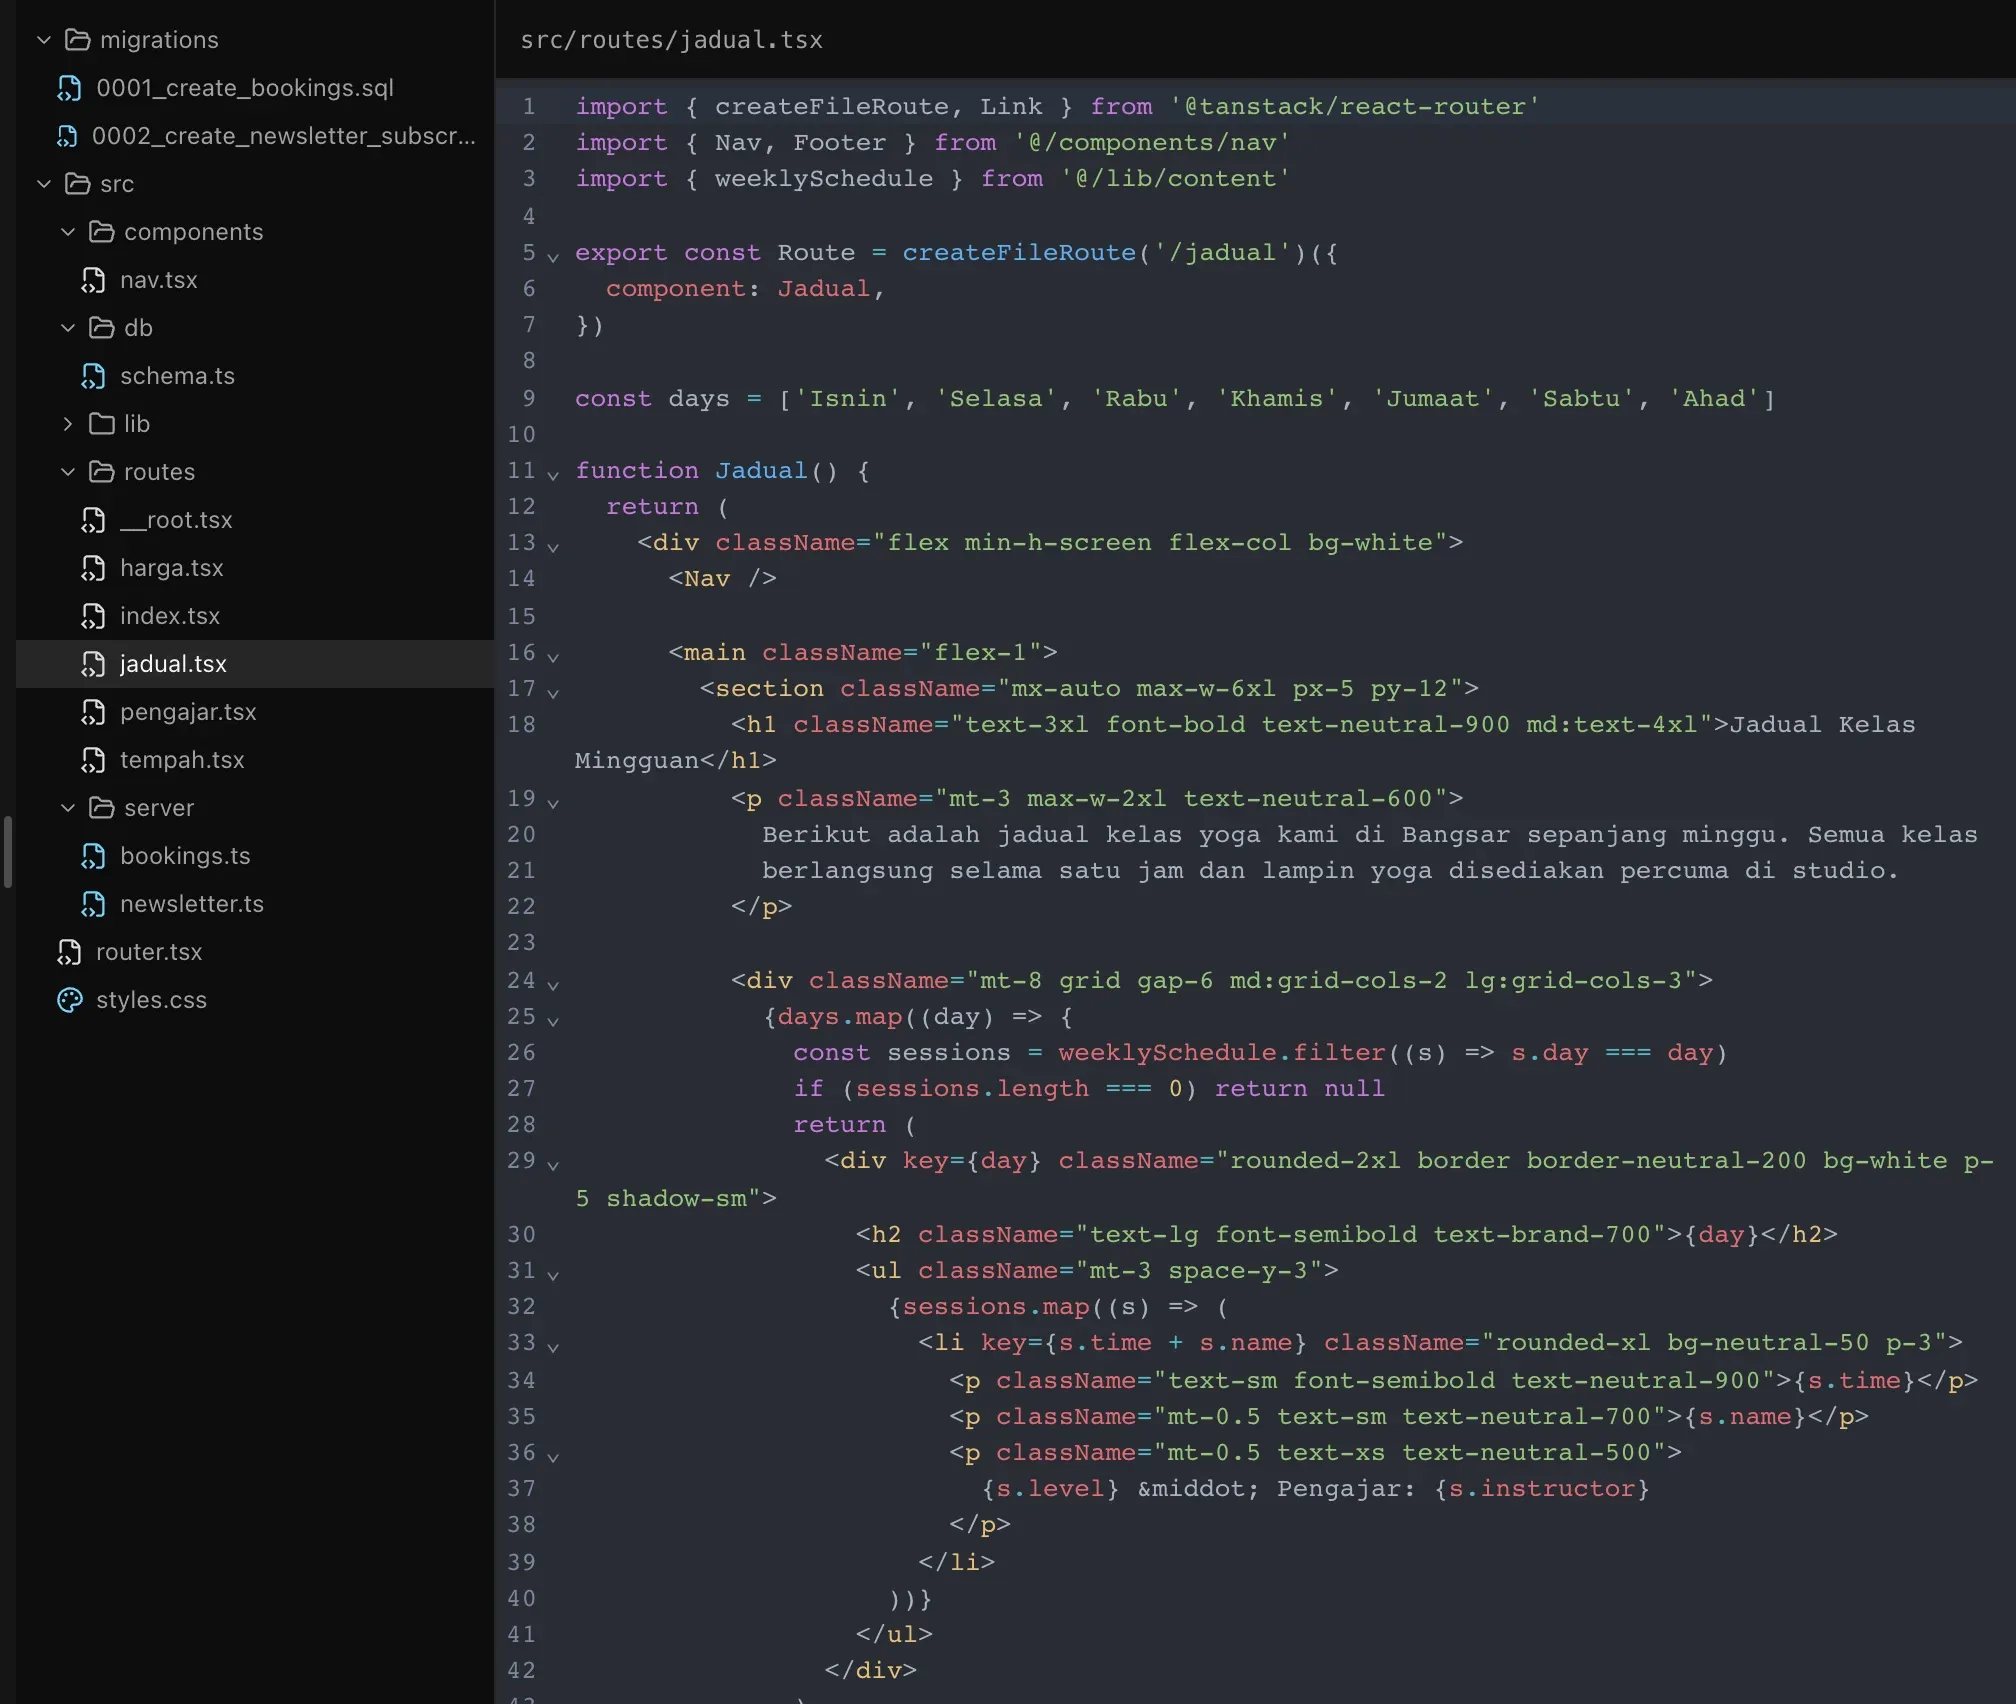Click the 'Jumaat' string in days array
This screenshot has width=2016, height=1704.
click(1432, 398)
